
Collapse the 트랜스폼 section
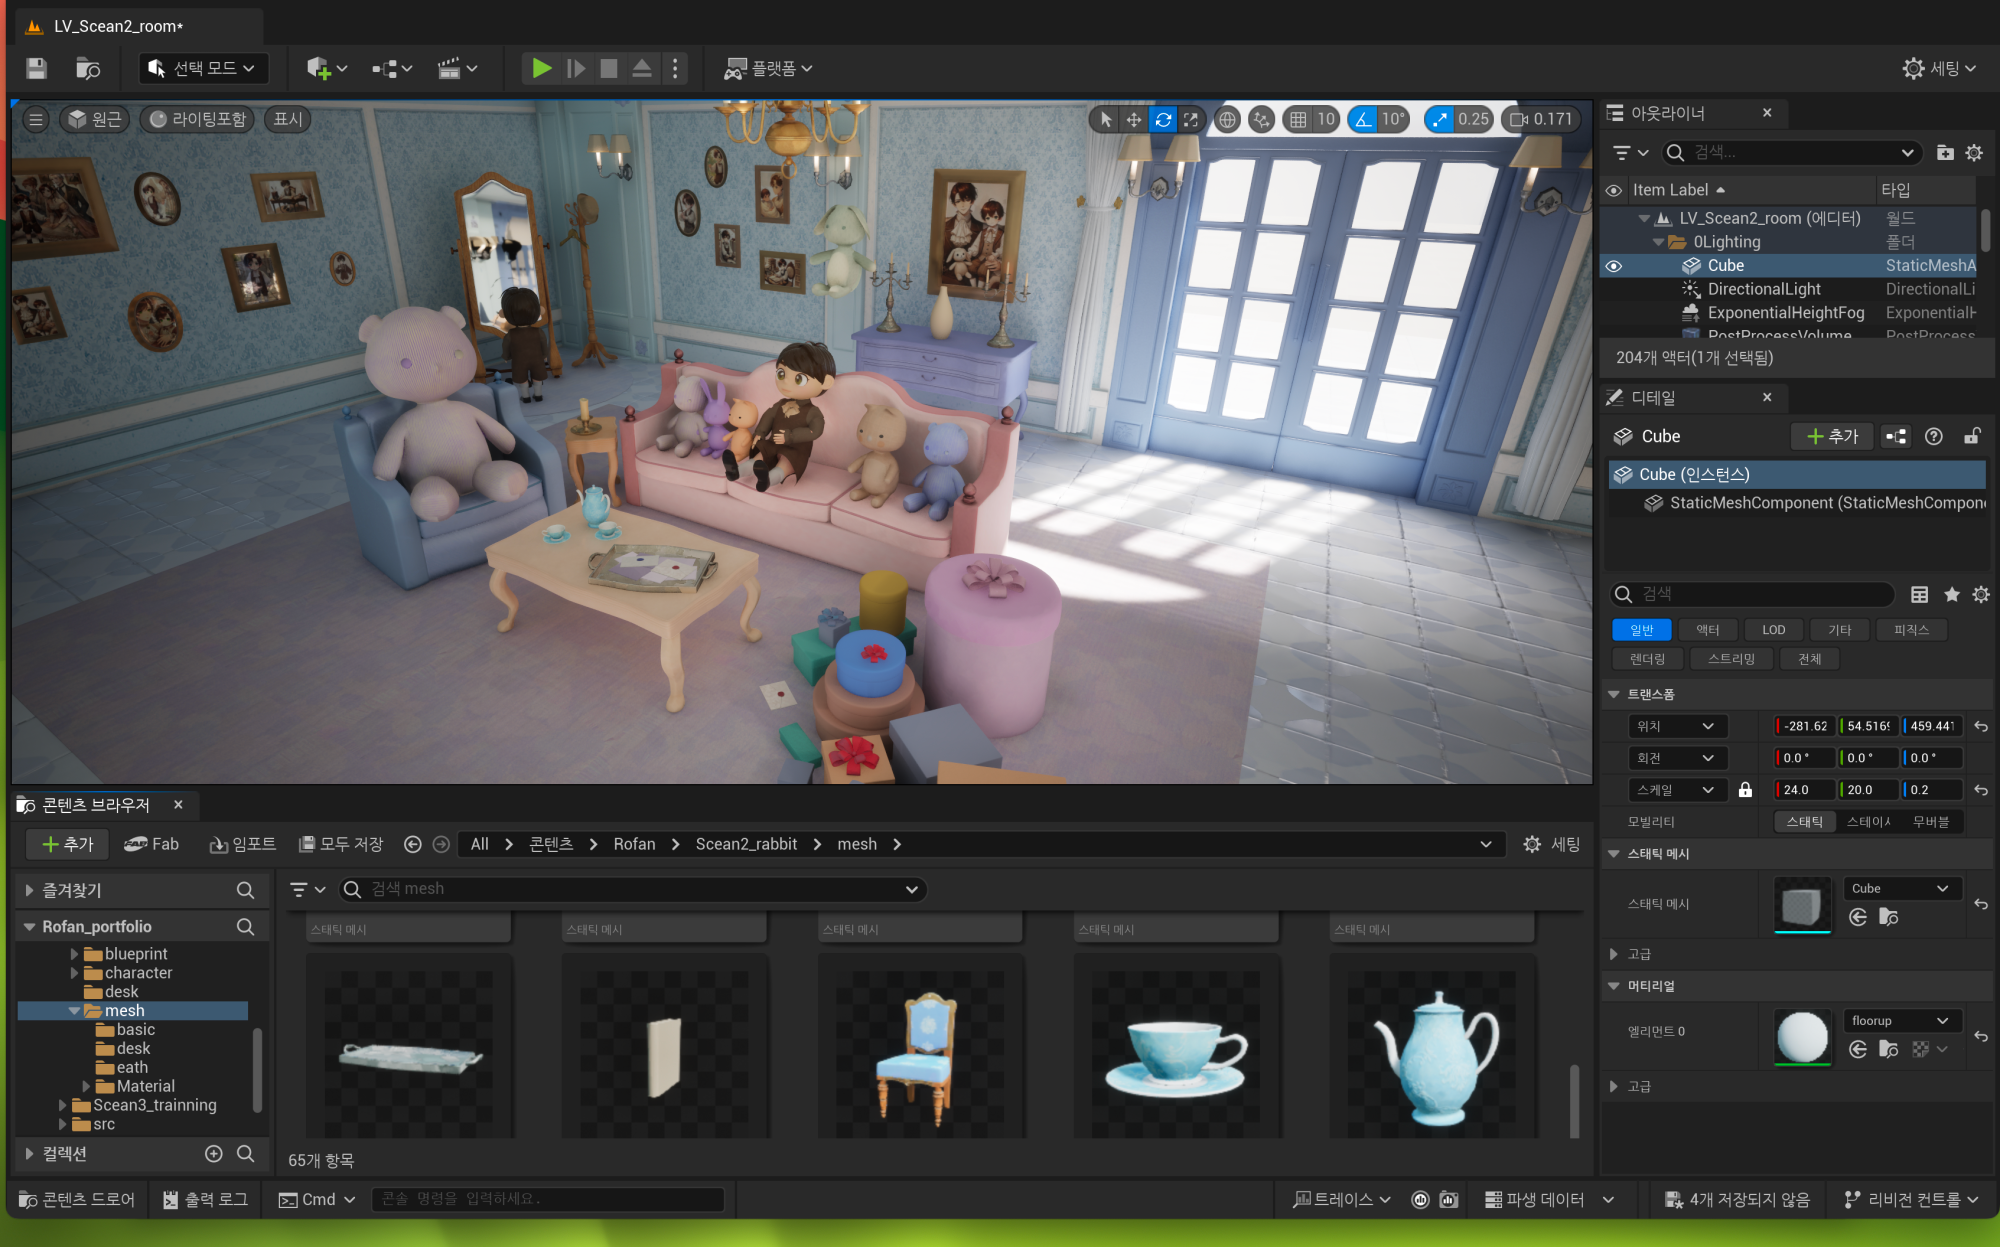(x=1613, y=694)
